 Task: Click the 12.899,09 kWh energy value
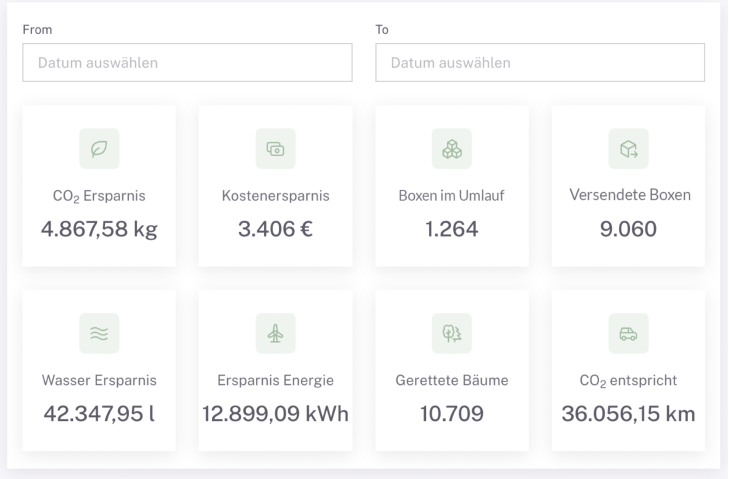click(x=275, y=414)
